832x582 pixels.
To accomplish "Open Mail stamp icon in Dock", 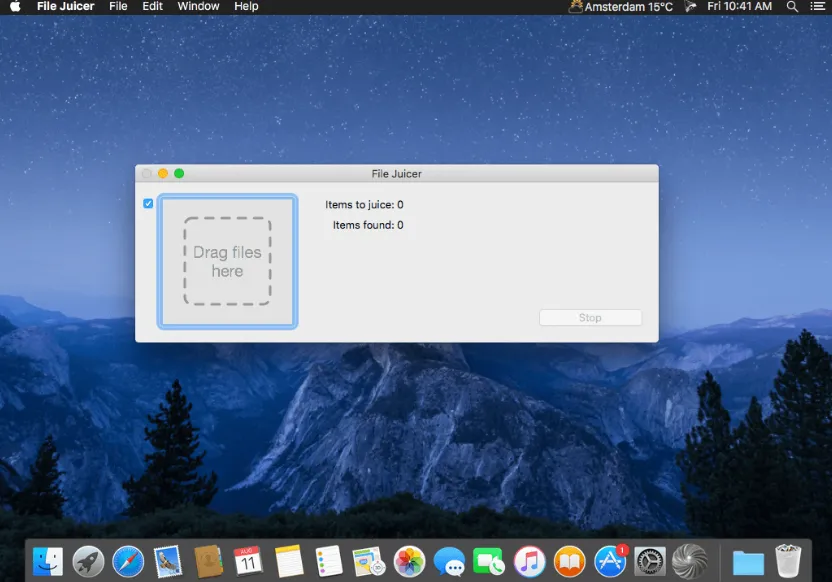I will tap(168, 561).
